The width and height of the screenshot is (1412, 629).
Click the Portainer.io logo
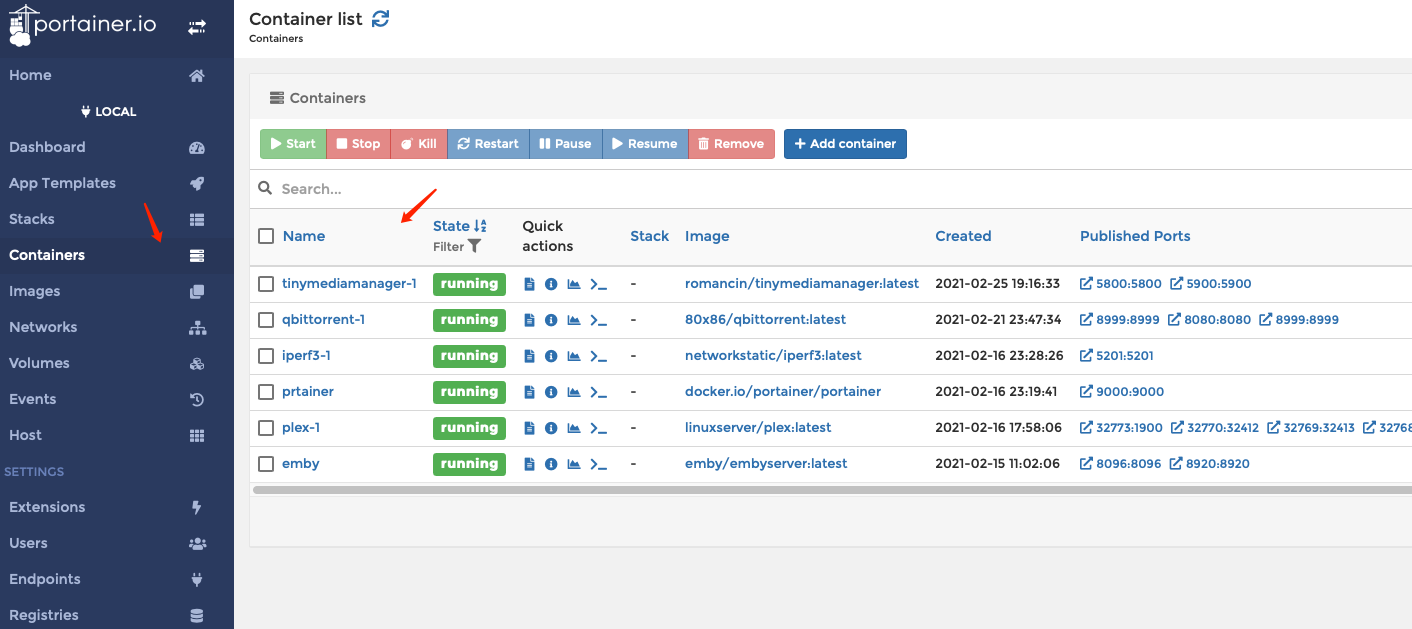tap(82, 24)
